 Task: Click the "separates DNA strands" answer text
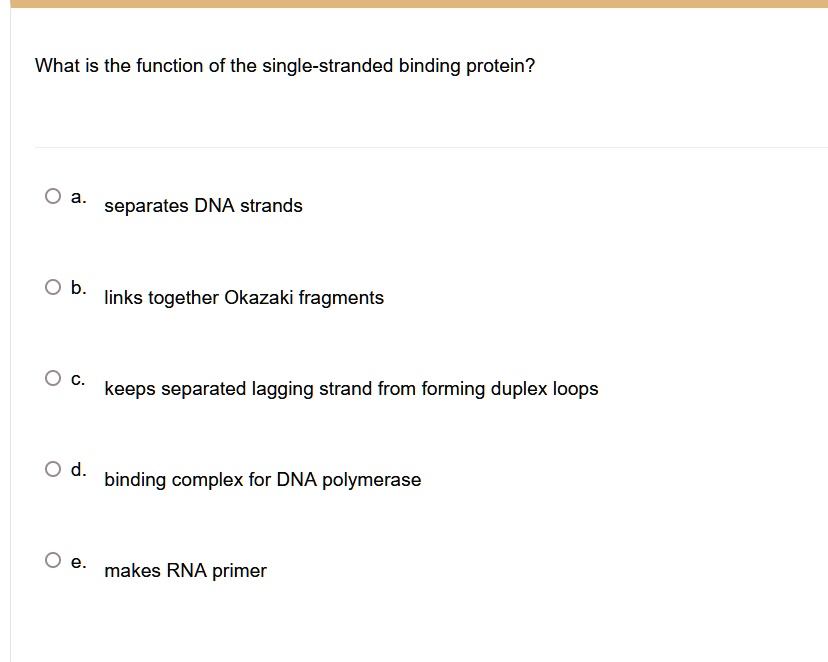pos(203,206)
